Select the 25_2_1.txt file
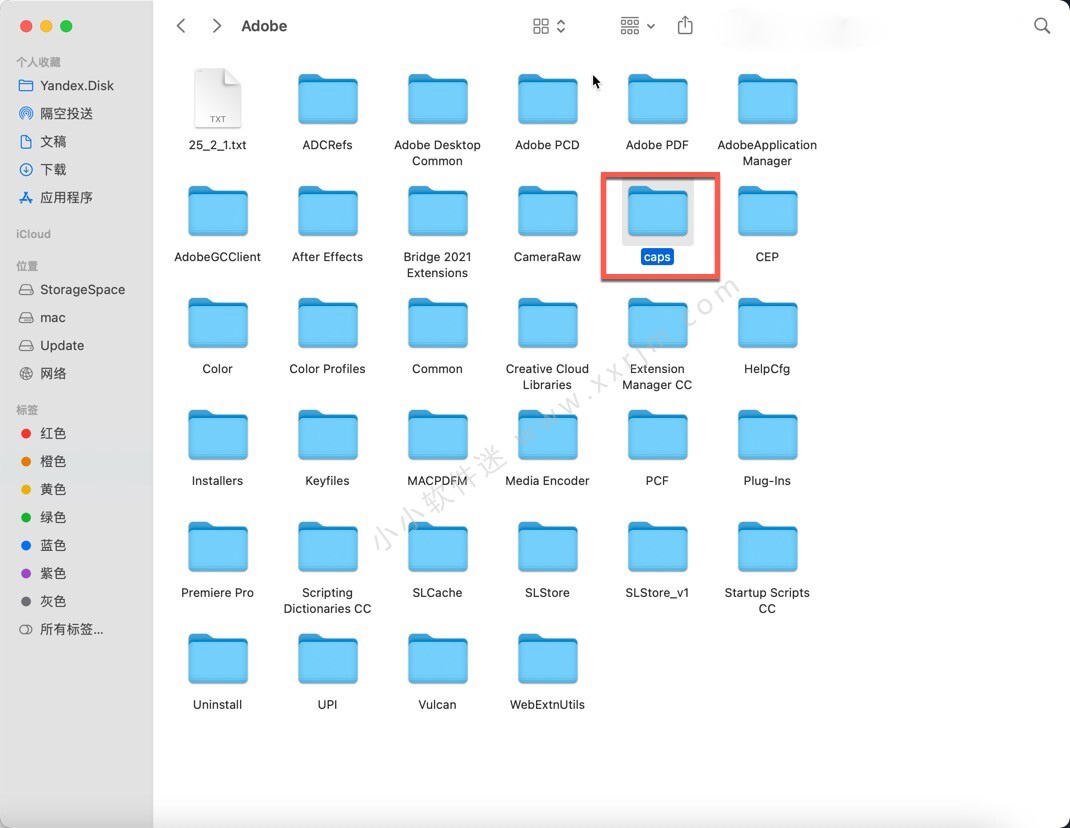The image size is (1070, 828). [218, 99]
